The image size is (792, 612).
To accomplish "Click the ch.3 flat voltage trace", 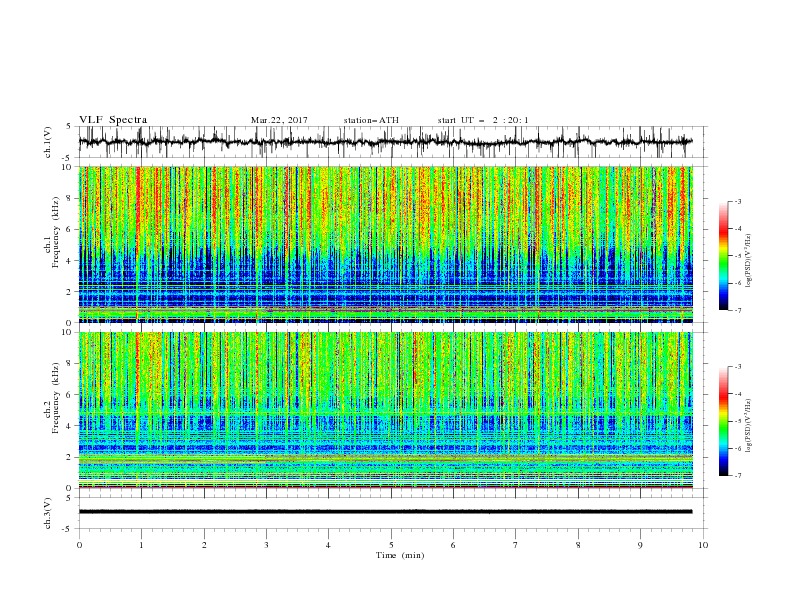I will click(385, 512).
